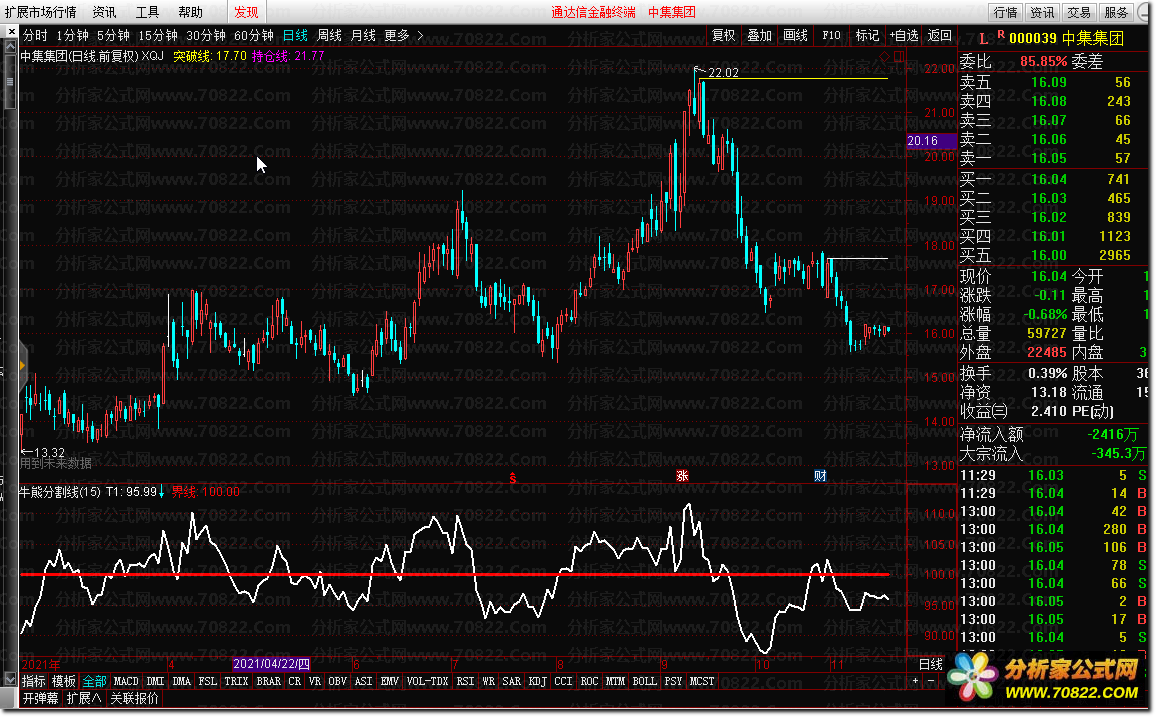Viewport: 1157px width, 717px height.
Task: Click the red 'S' marker below chart
Action: tap(513, 479)
